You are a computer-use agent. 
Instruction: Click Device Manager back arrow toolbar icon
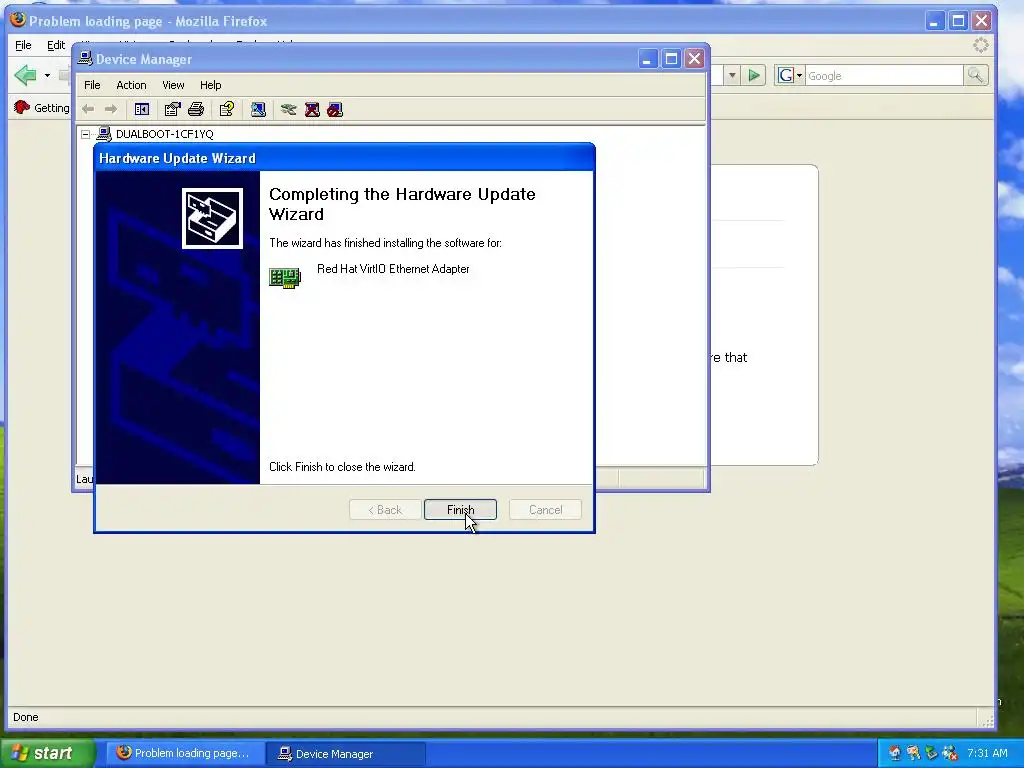(88, 109)
